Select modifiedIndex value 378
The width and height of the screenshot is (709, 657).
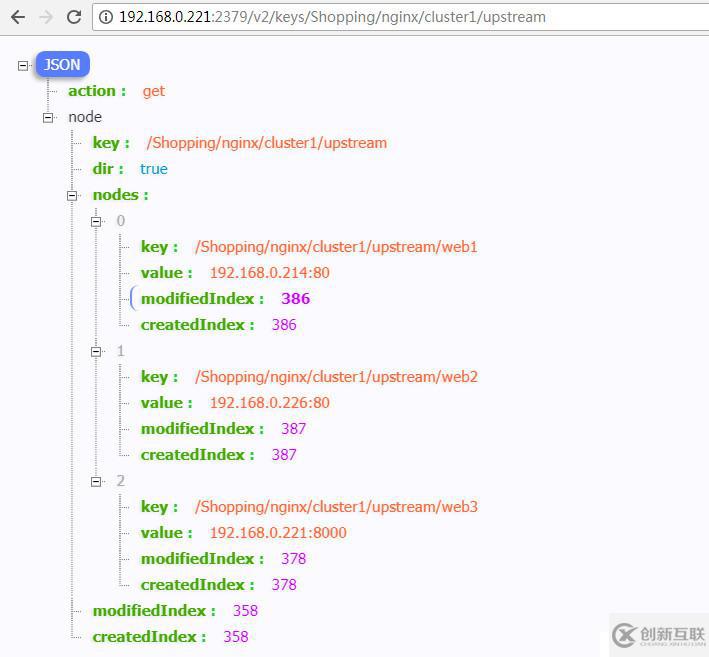(293, 559)
